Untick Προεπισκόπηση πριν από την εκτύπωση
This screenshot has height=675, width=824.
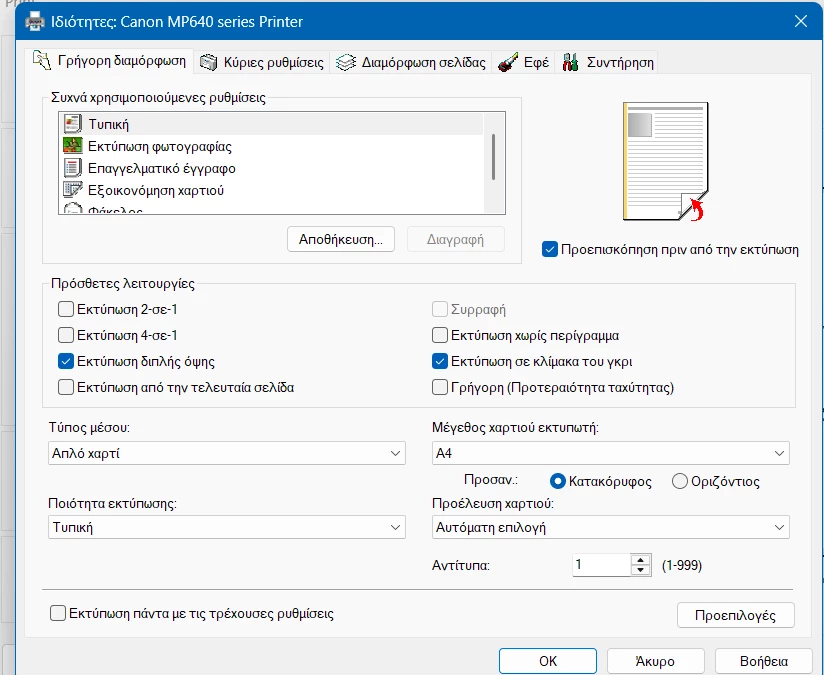click(x=550, y=249)
